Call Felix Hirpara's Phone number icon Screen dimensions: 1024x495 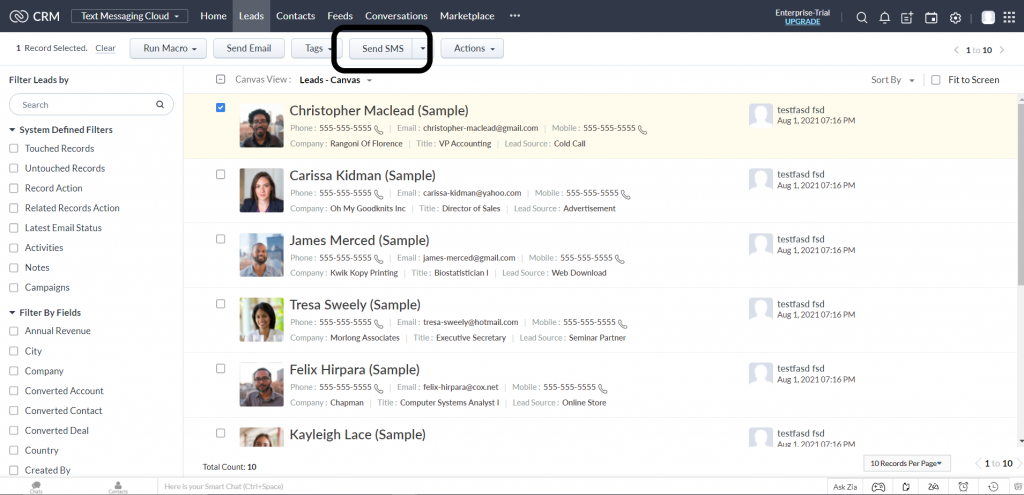379,388
